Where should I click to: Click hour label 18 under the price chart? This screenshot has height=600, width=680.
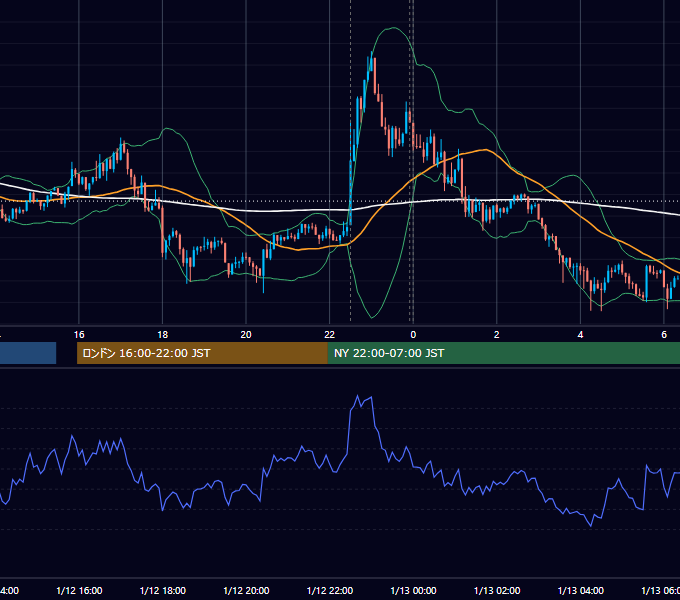pyautogui.click(x=163, y=335)
